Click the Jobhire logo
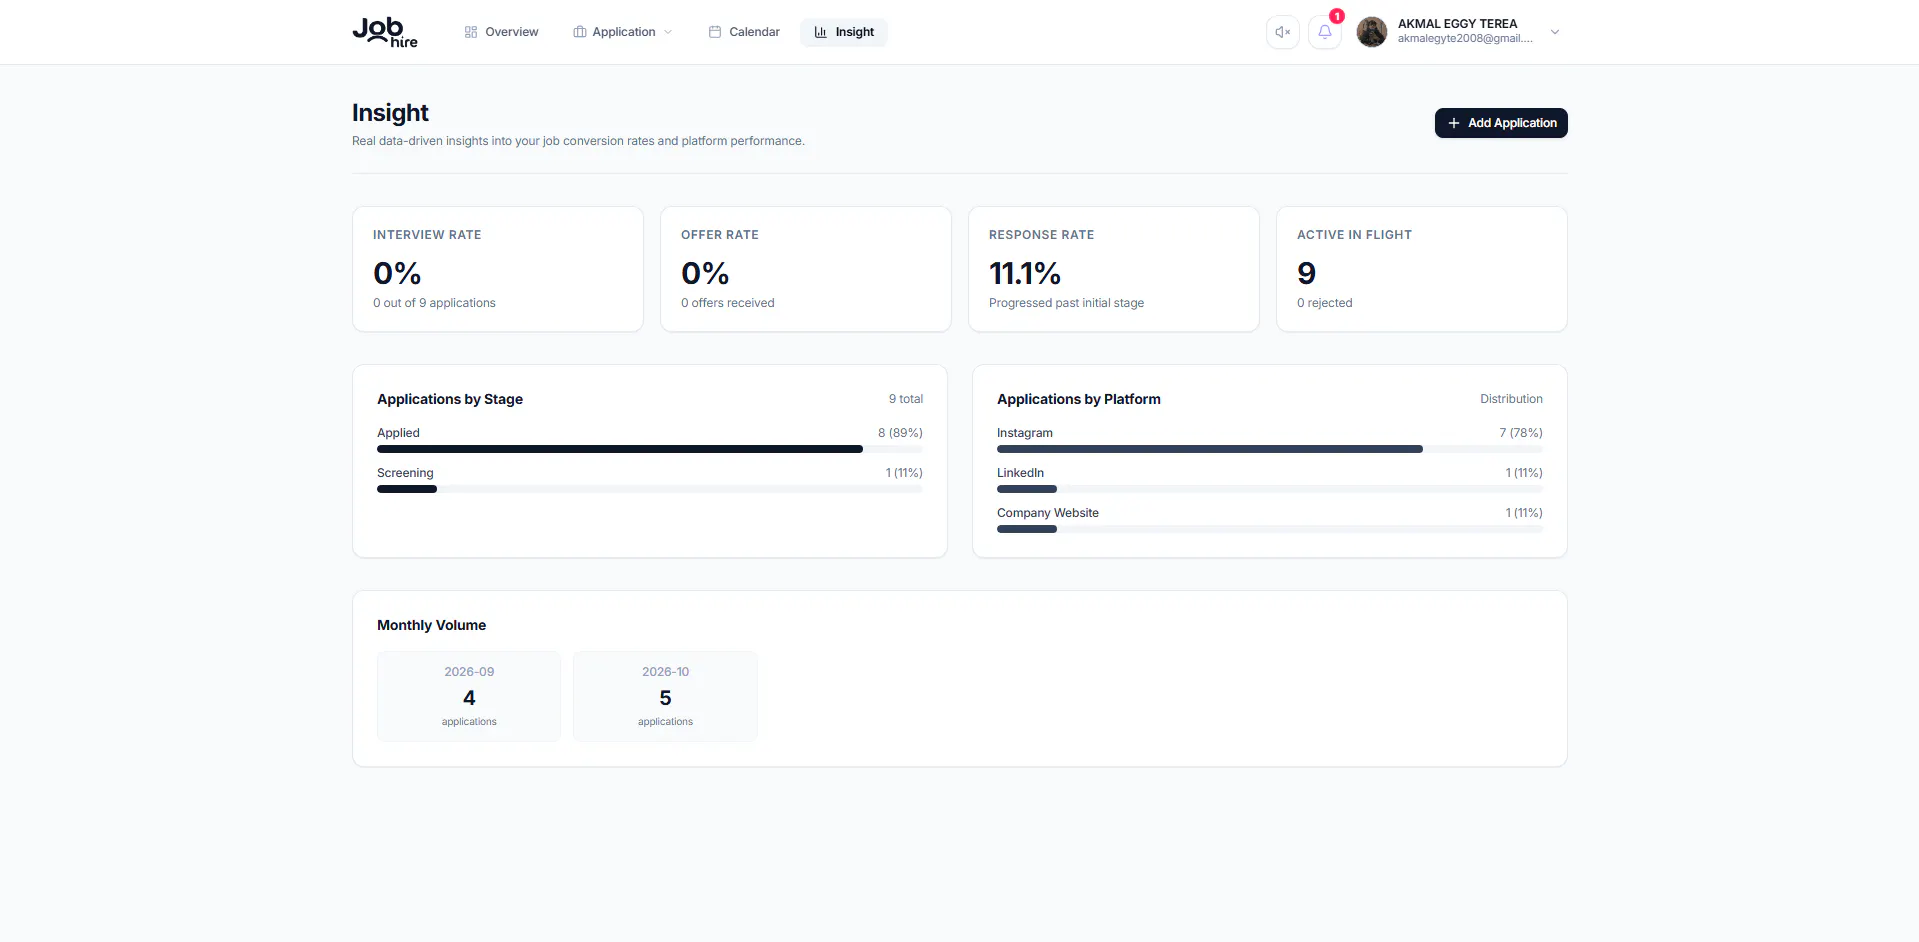The image size is (1919, 942). [x=385, y=32]
